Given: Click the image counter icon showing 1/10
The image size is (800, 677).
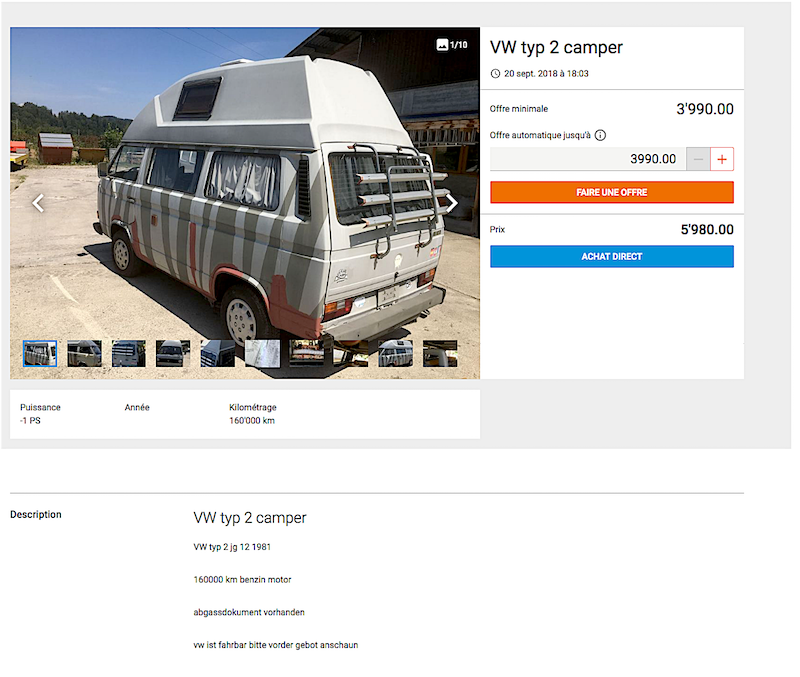Looking at the screenshot, I should click(442, 45).
